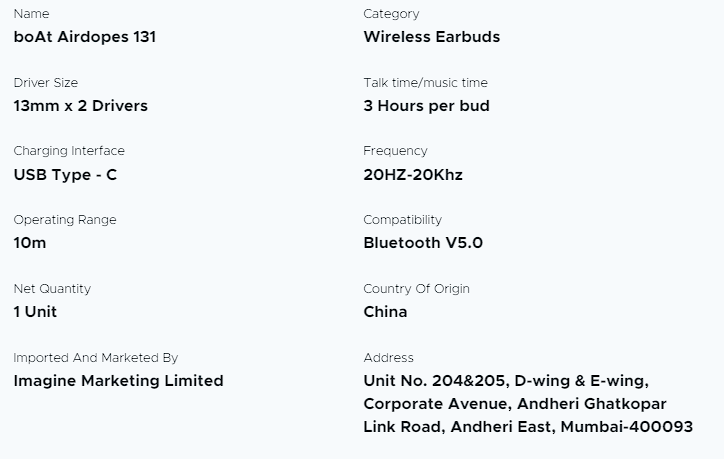Viewport: 724px width, 459px height.
Task: Click the '13mm x 2 Drivers' value
Action: coord(80,106)
